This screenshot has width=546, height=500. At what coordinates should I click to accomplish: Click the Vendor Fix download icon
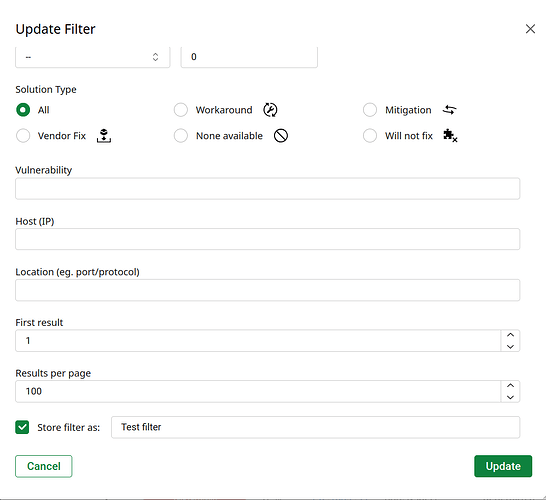104,136
